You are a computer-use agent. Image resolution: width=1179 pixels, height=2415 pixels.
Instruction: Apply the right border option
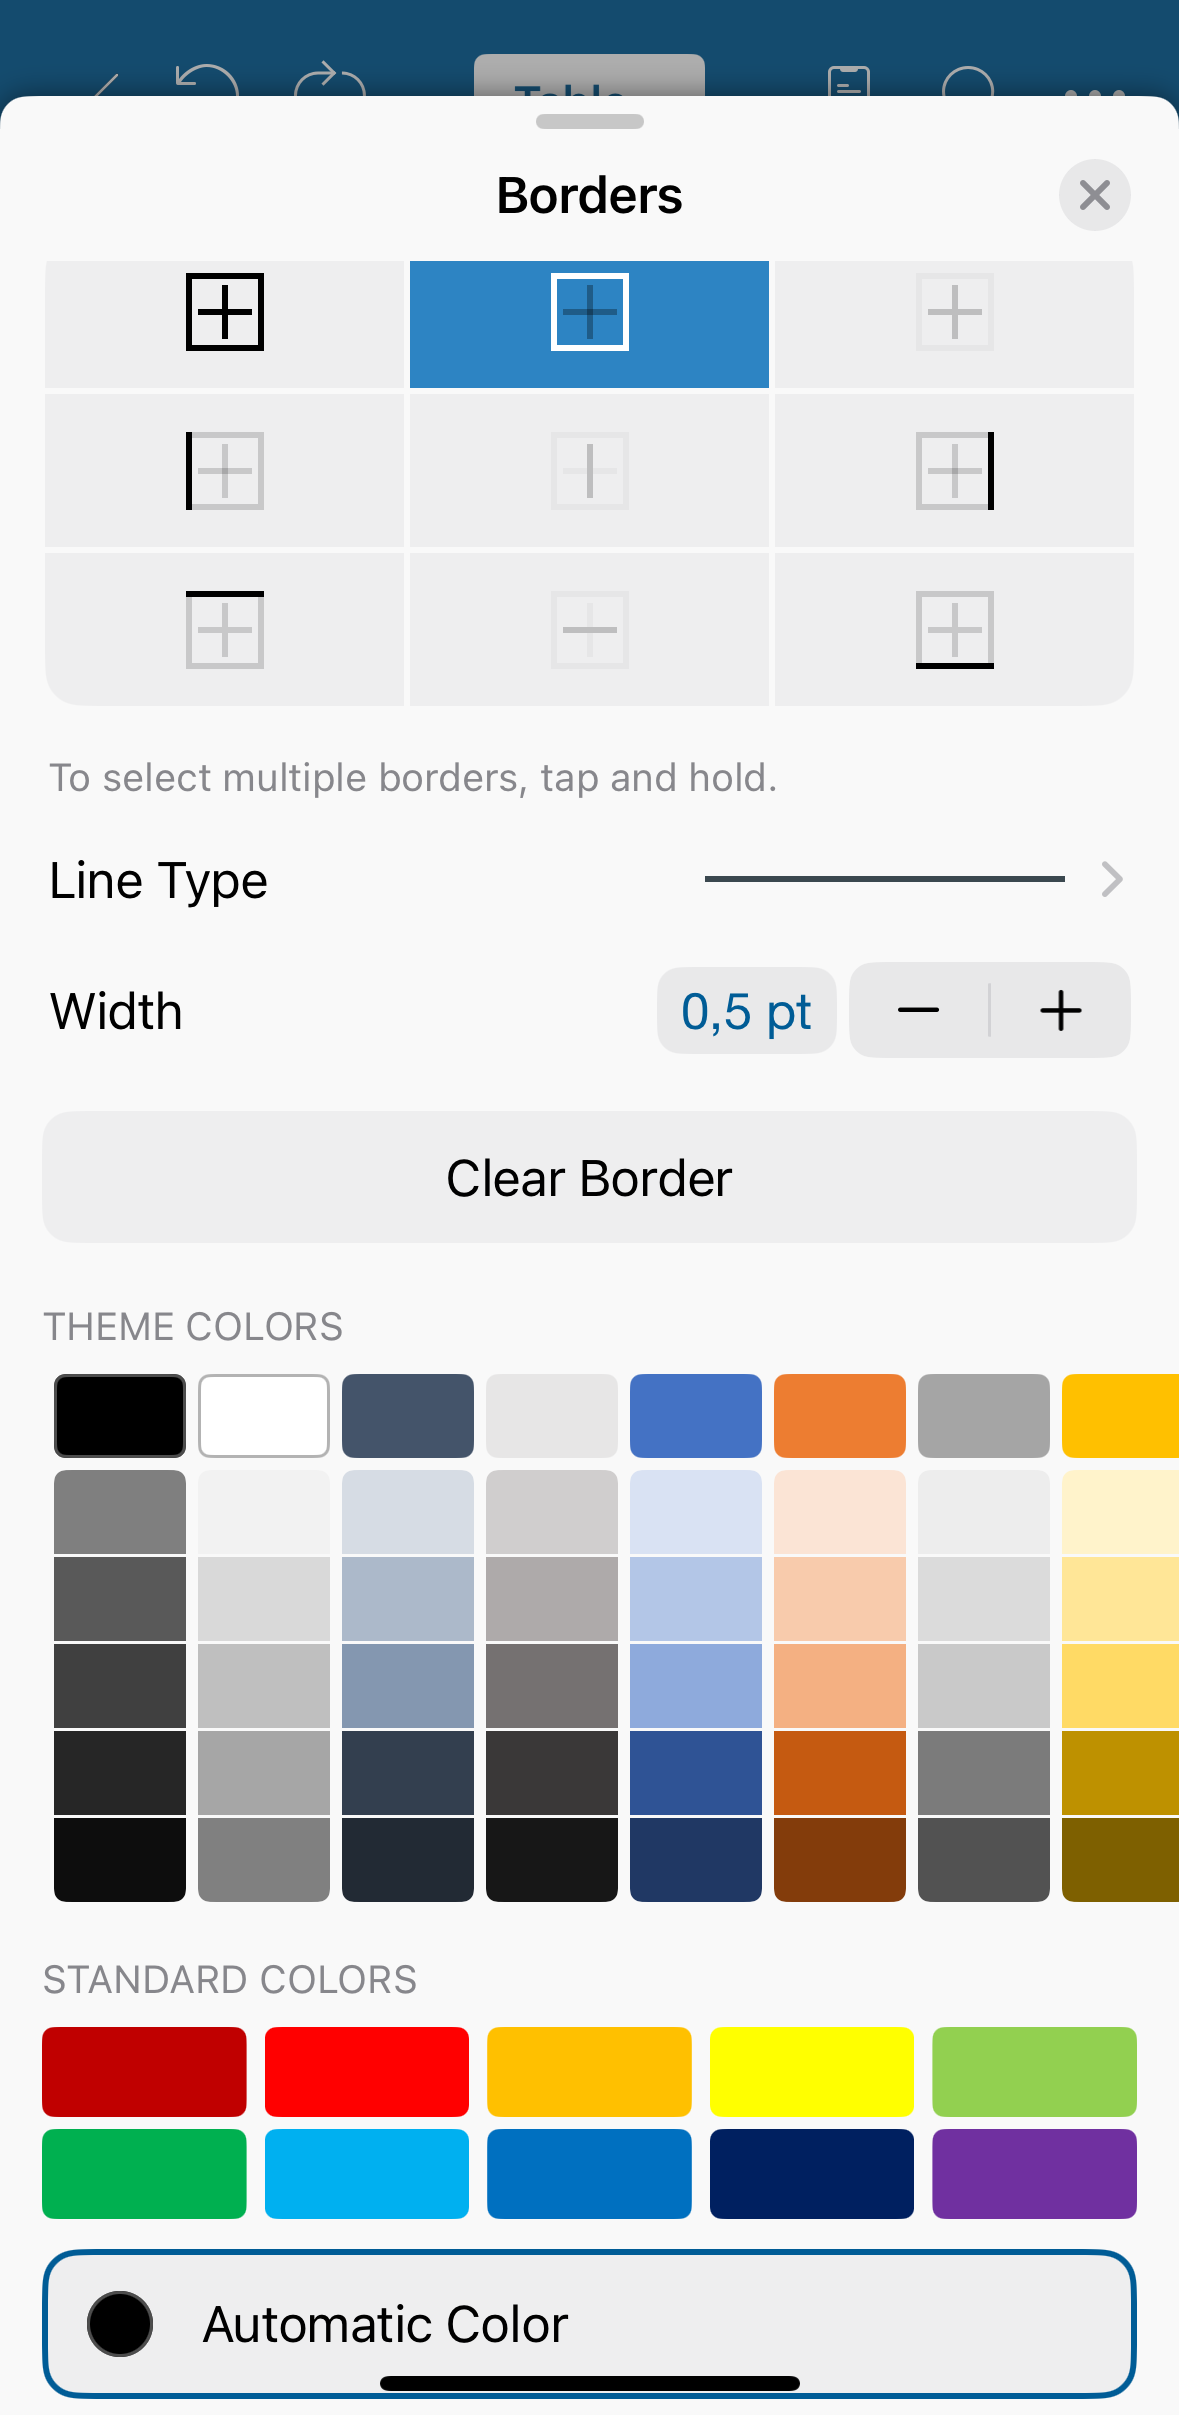954,470
